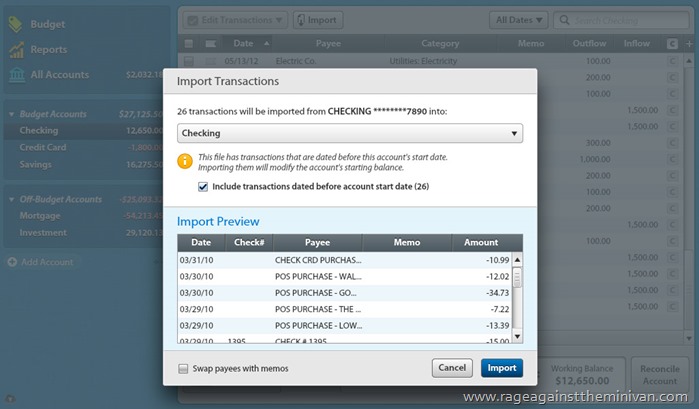The width and height of the screenshot is (699, 409).
Task: Check the Electric Co. row checkbox
Action: (x=189, y=61)
